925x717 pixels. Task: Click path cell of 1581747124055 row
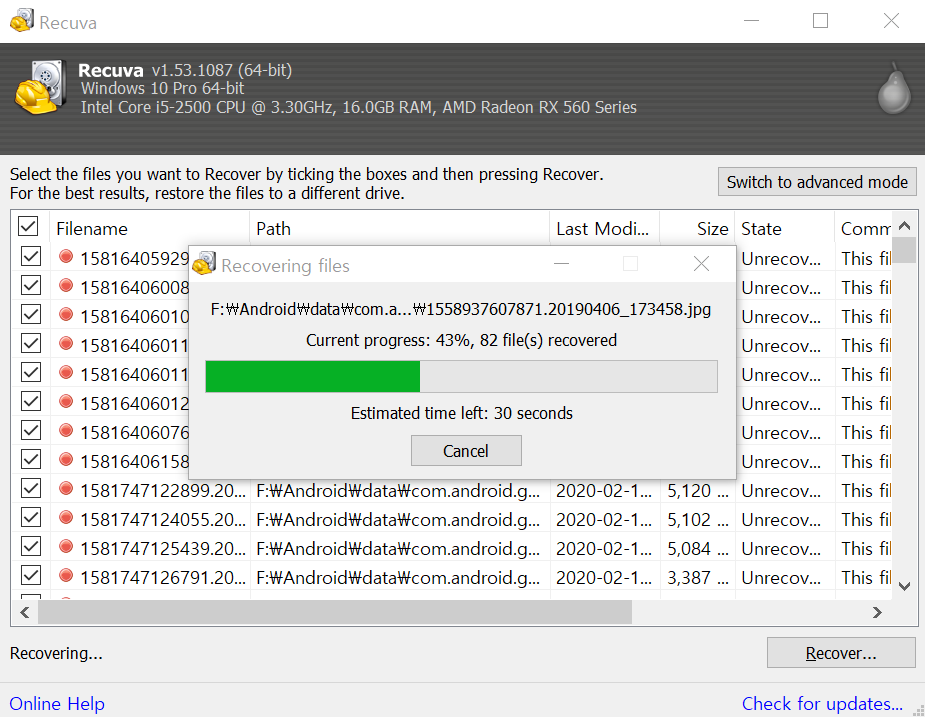[x=399, y=519]
